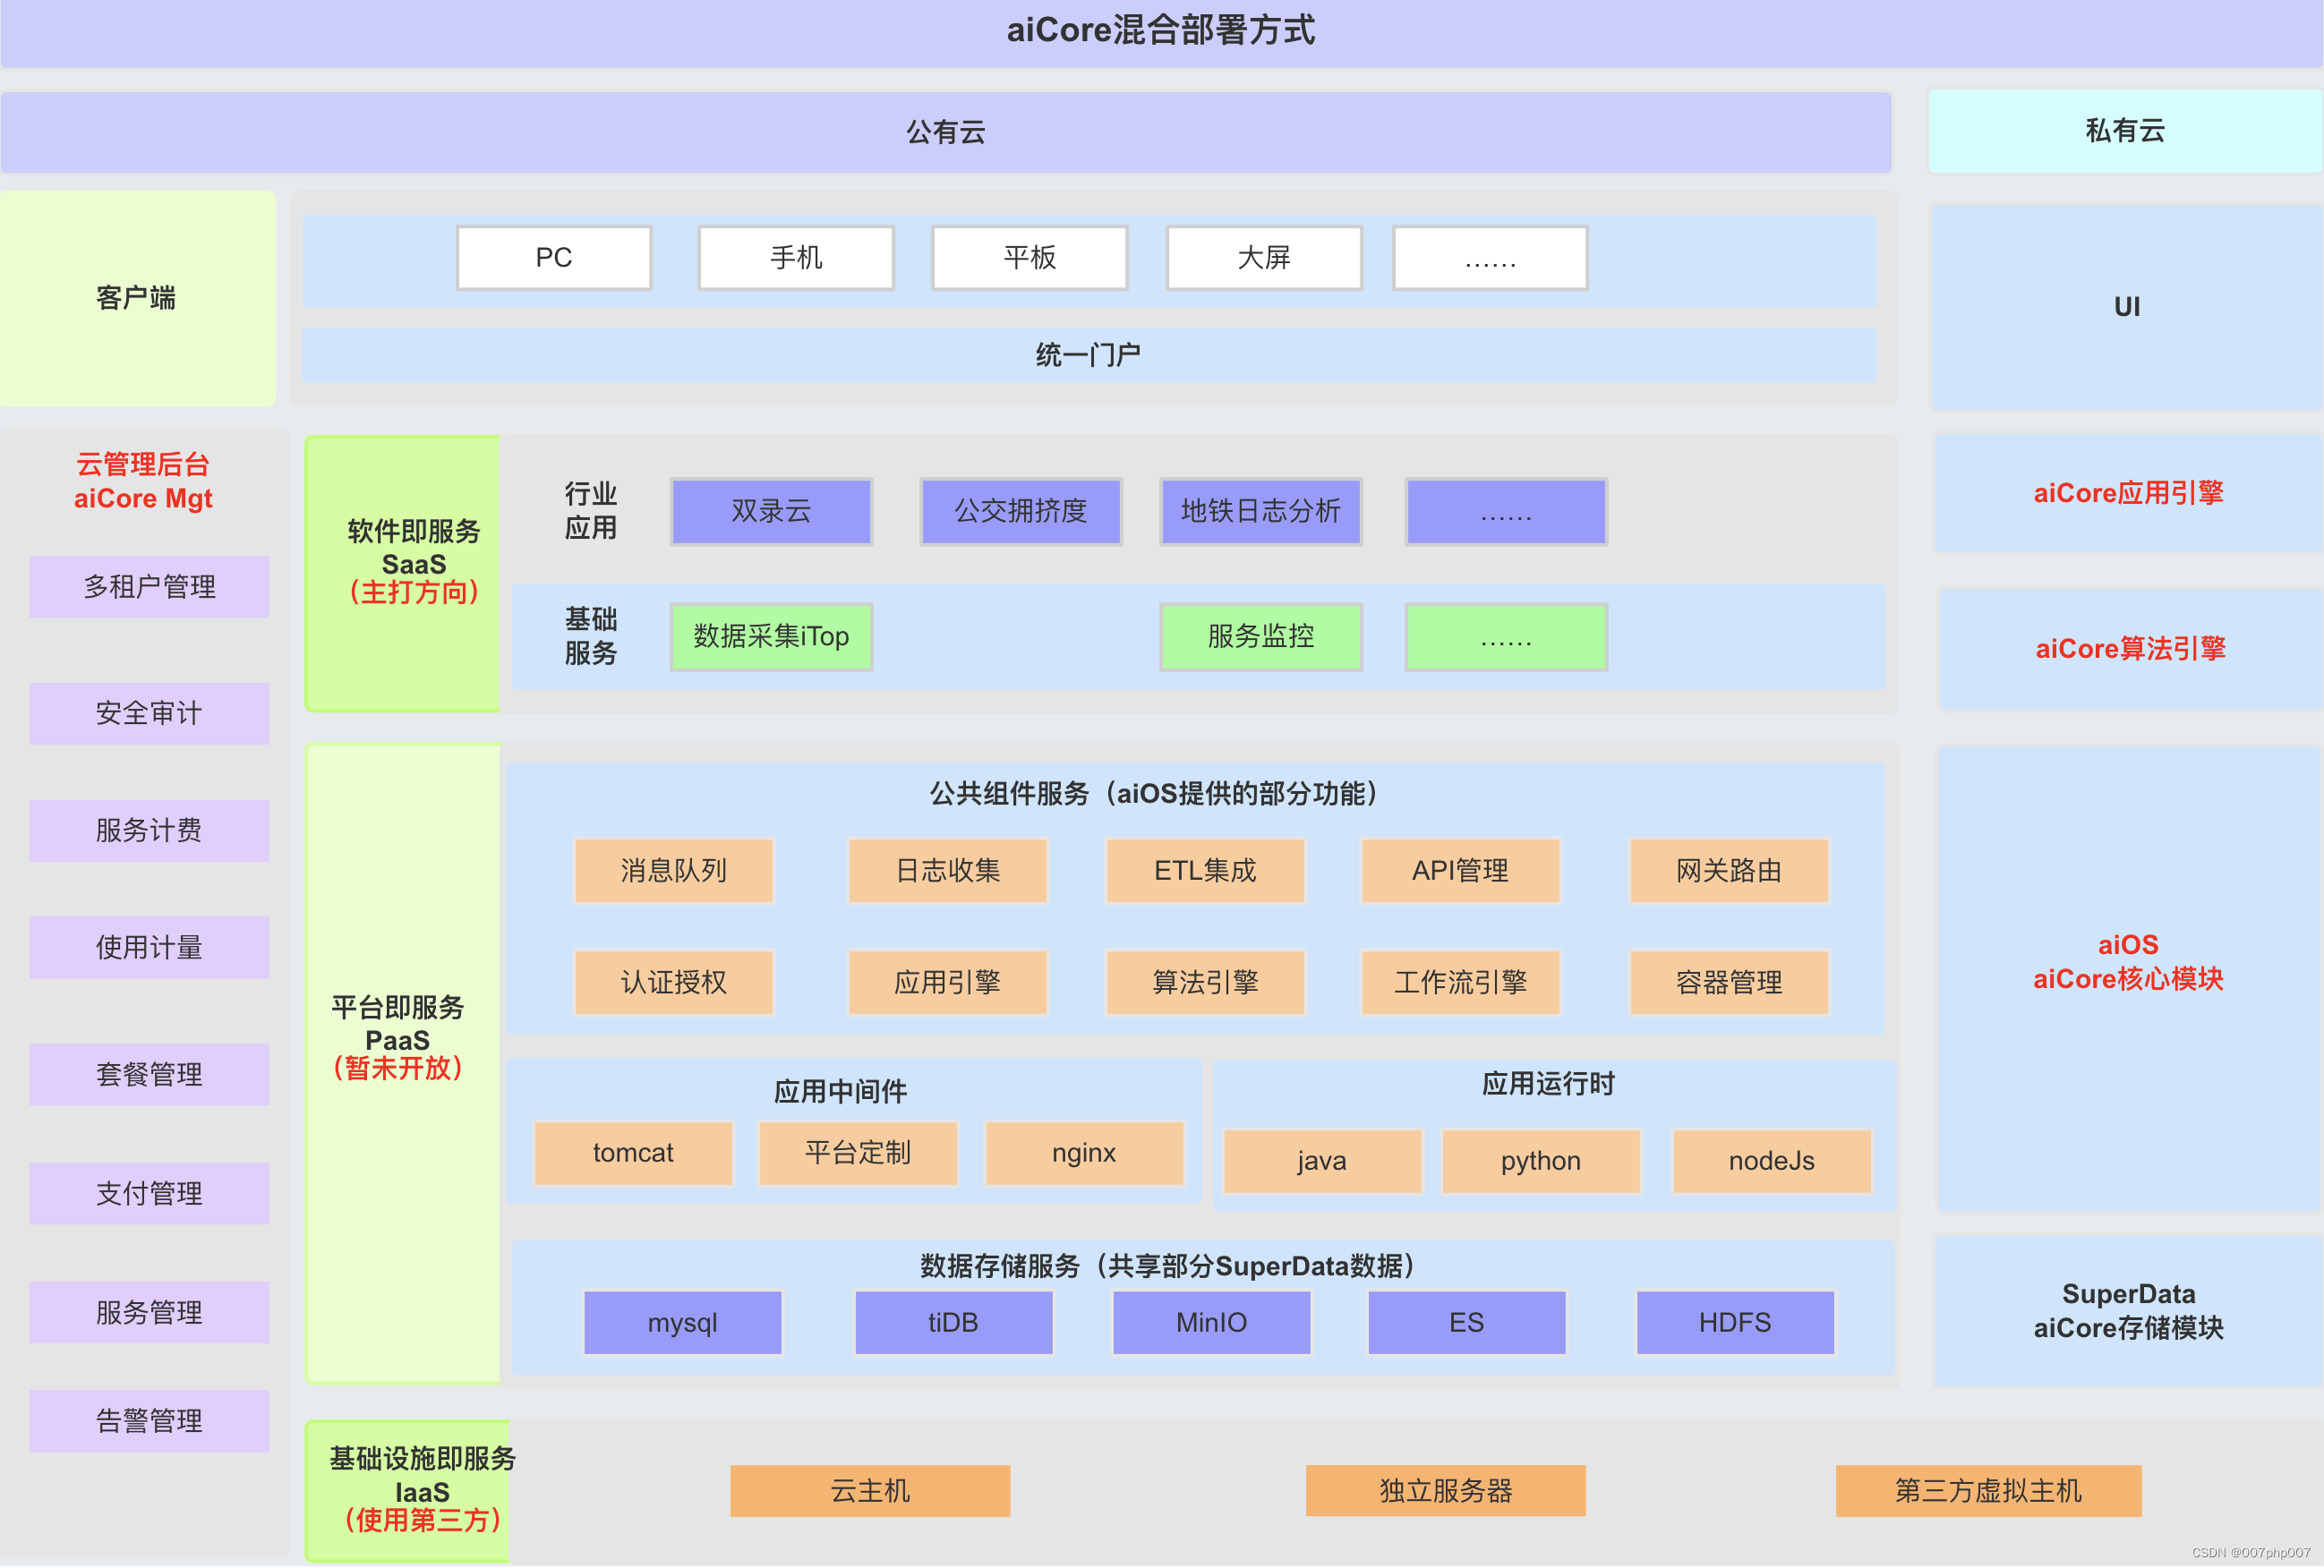
Task: Click the aiCore算法引擎 block
Action: point(2130,649)
